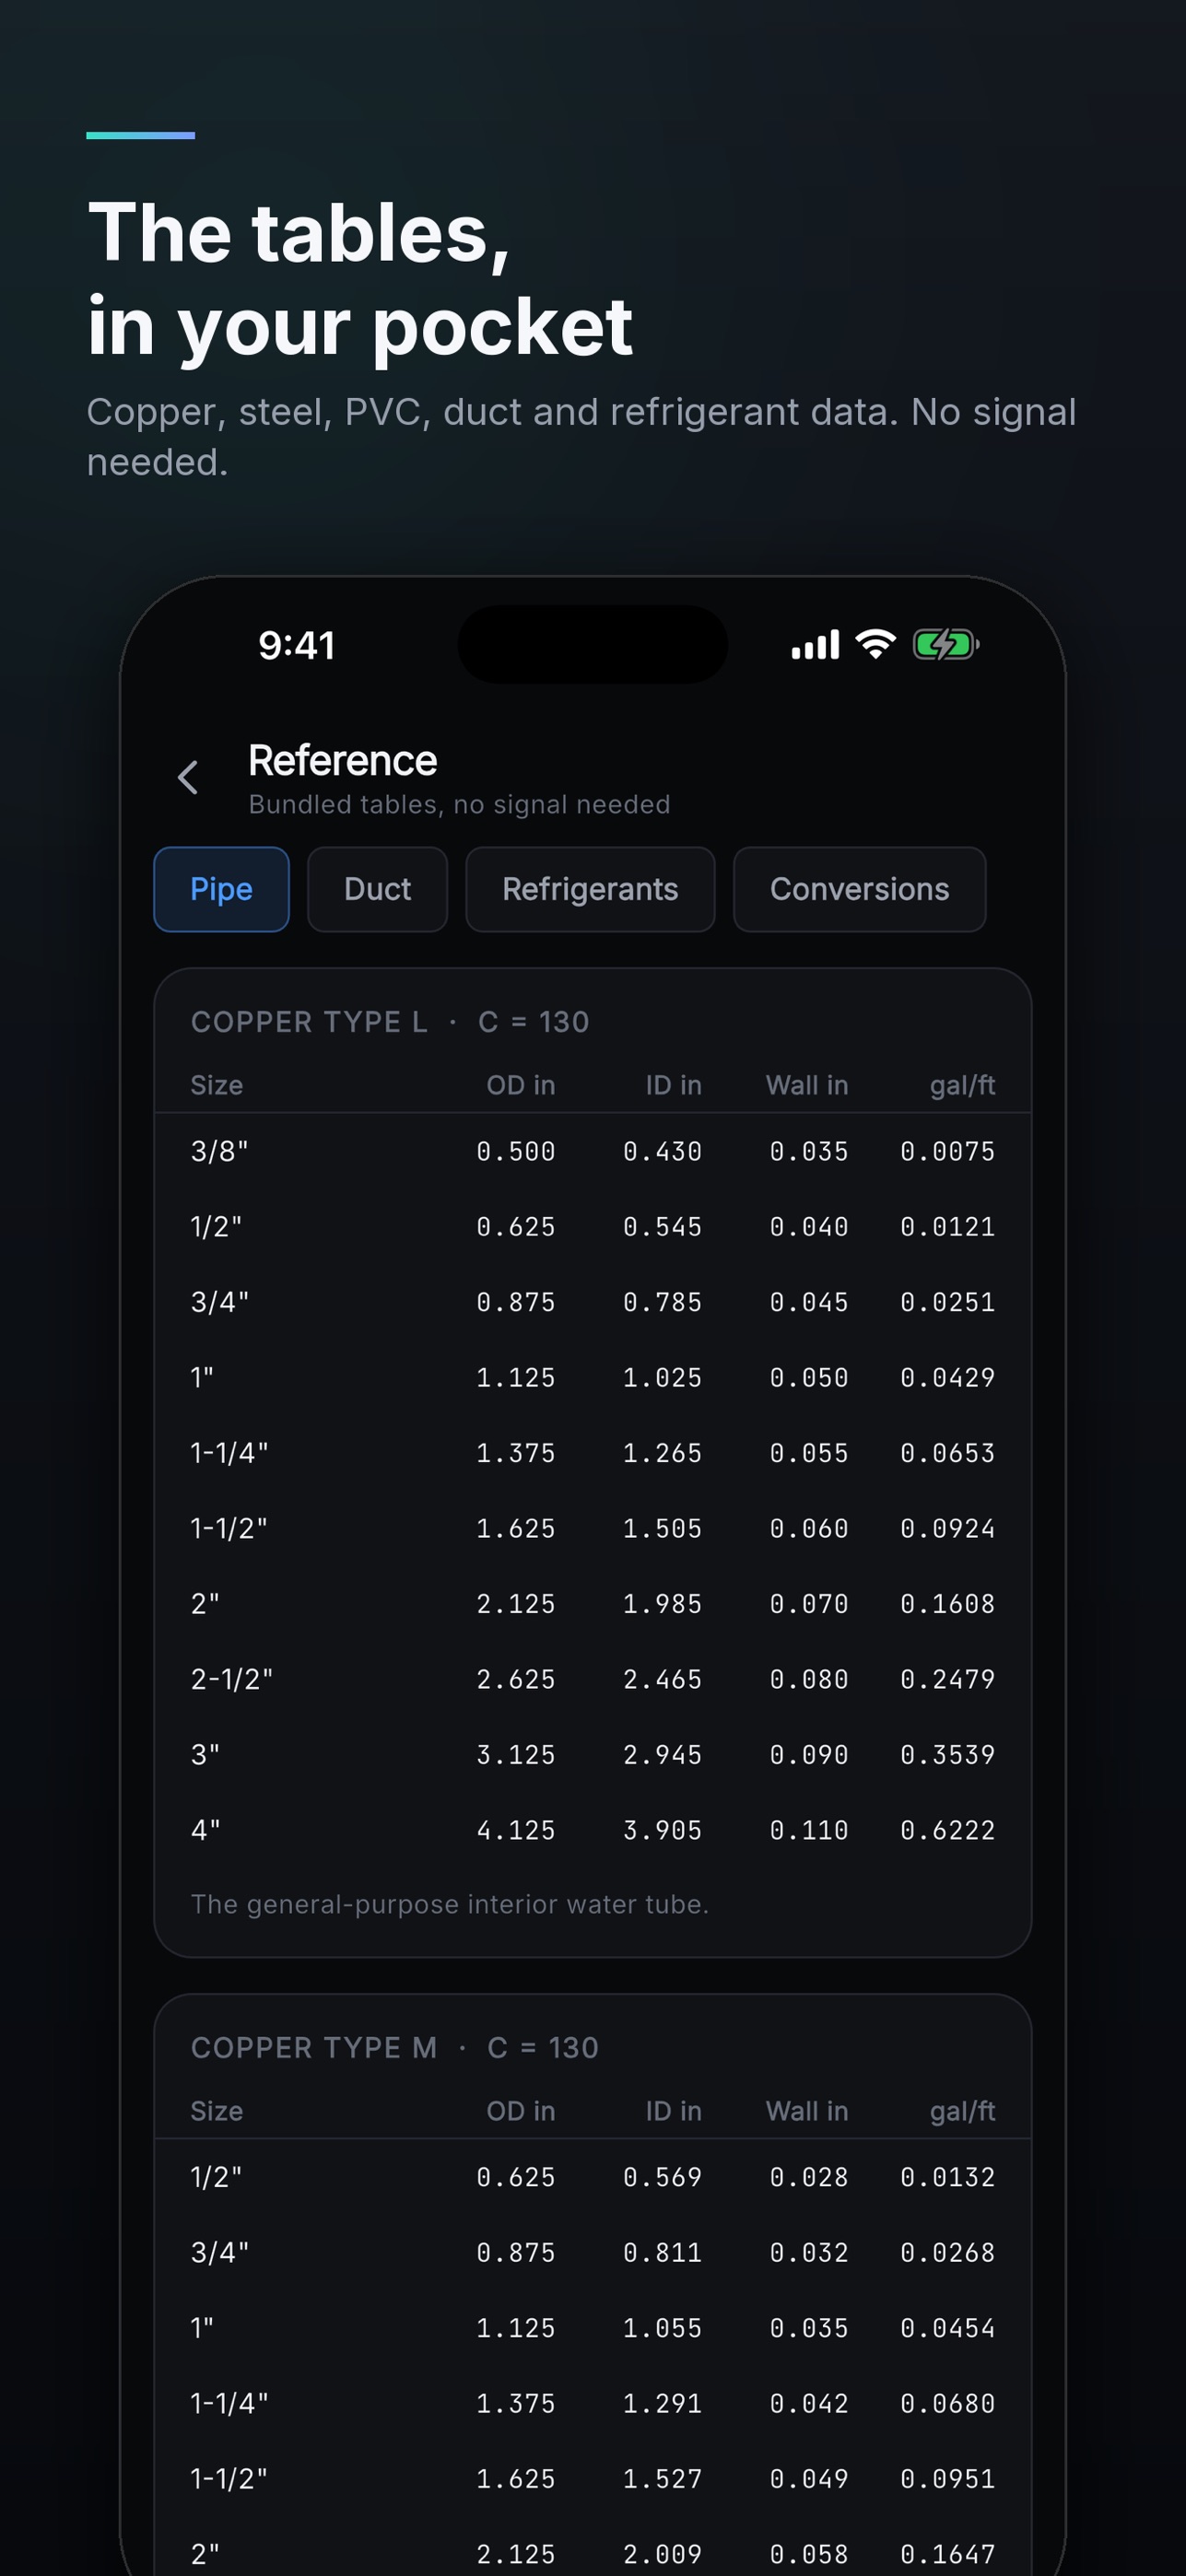1186x2576 pixels.
Task: Tap the general-purpose interior water tube note
Action: pyautogui.click(x=450, y=1904)
